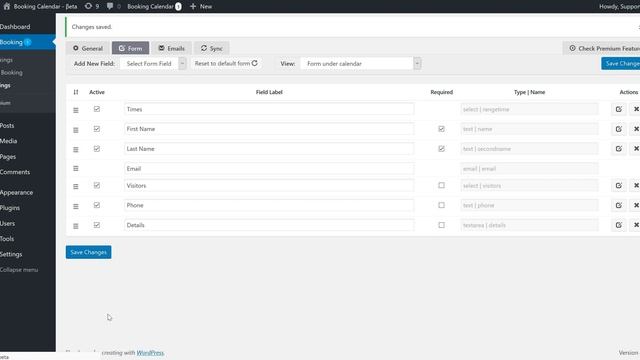Grab the drag handle of the Last Name row

coord(76,150)
